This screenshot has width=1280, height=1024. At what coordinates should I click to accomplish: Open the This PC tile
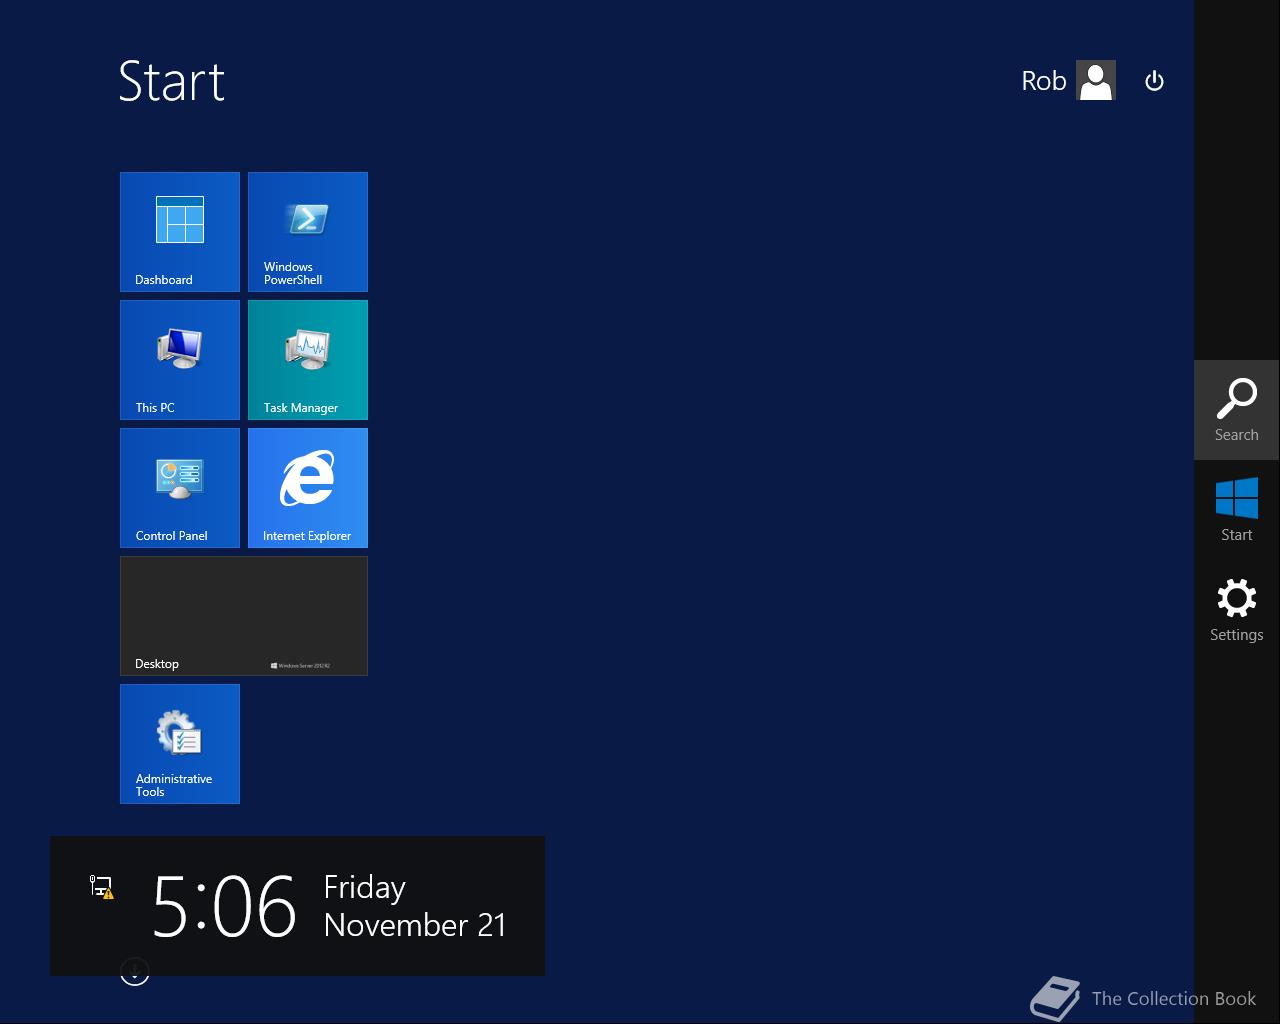pyautogui.click(x=180, y=360)
